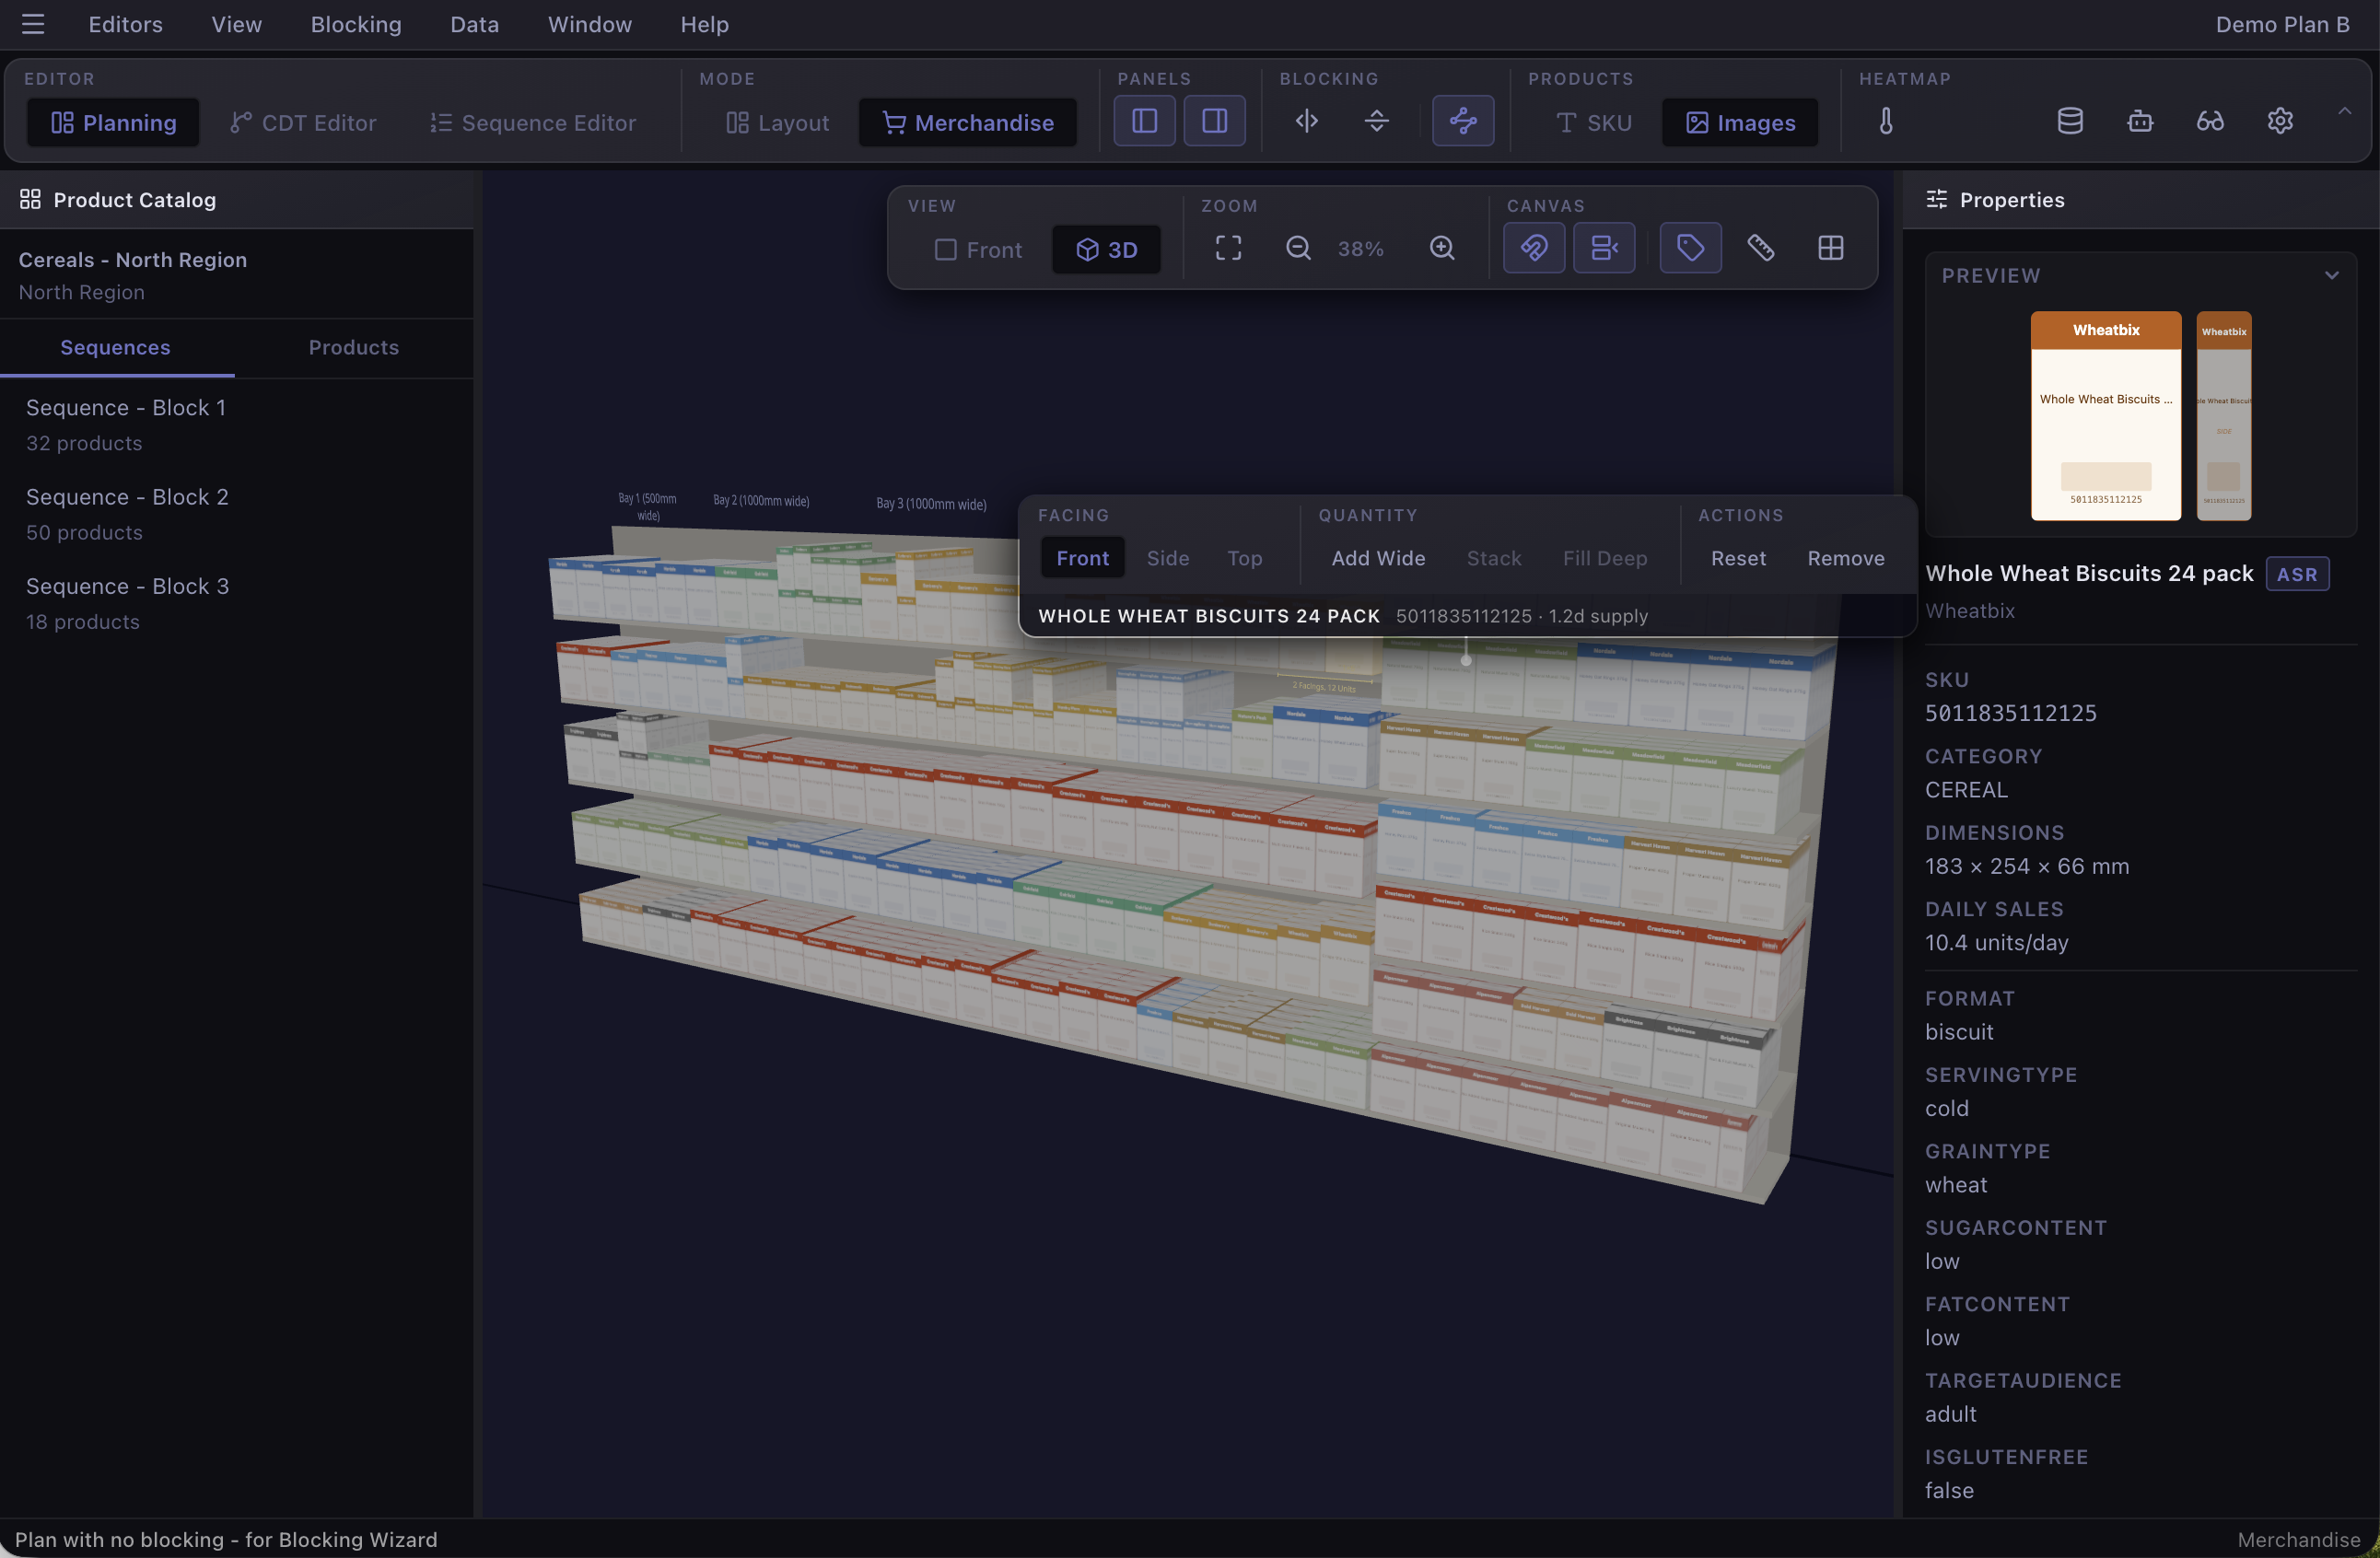This screenshot has width=2380, height=1558.
Task: Collapse the Preview section chevron
Action: pyautogui.click(x=2332, y=275)
